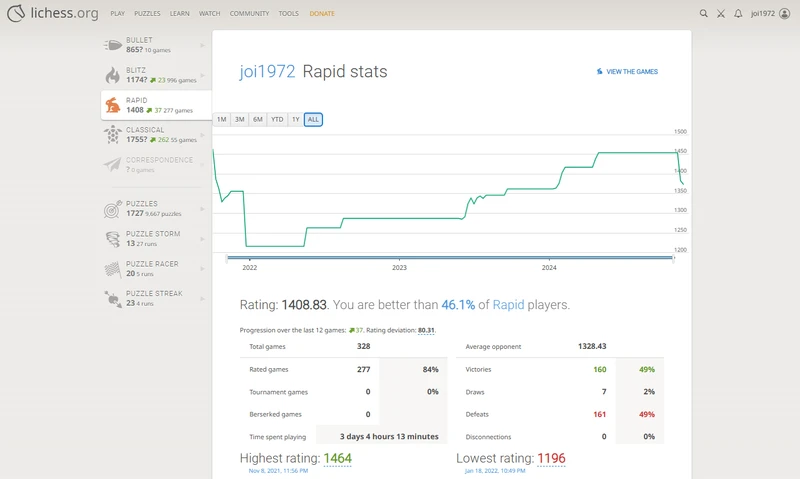Open the joi1972 profile link in title
800x479 pixels.
coord(267,72)
